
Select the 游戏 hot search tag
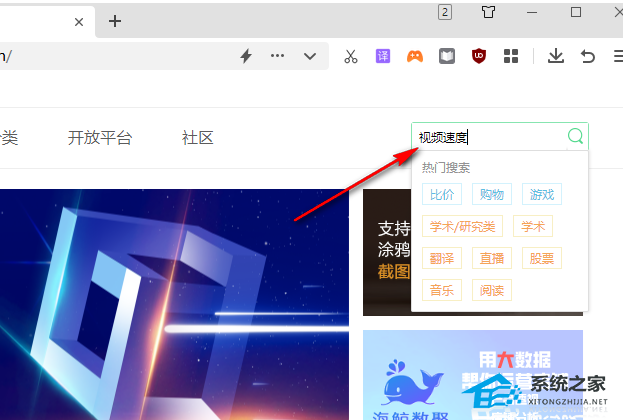(542, 194)
